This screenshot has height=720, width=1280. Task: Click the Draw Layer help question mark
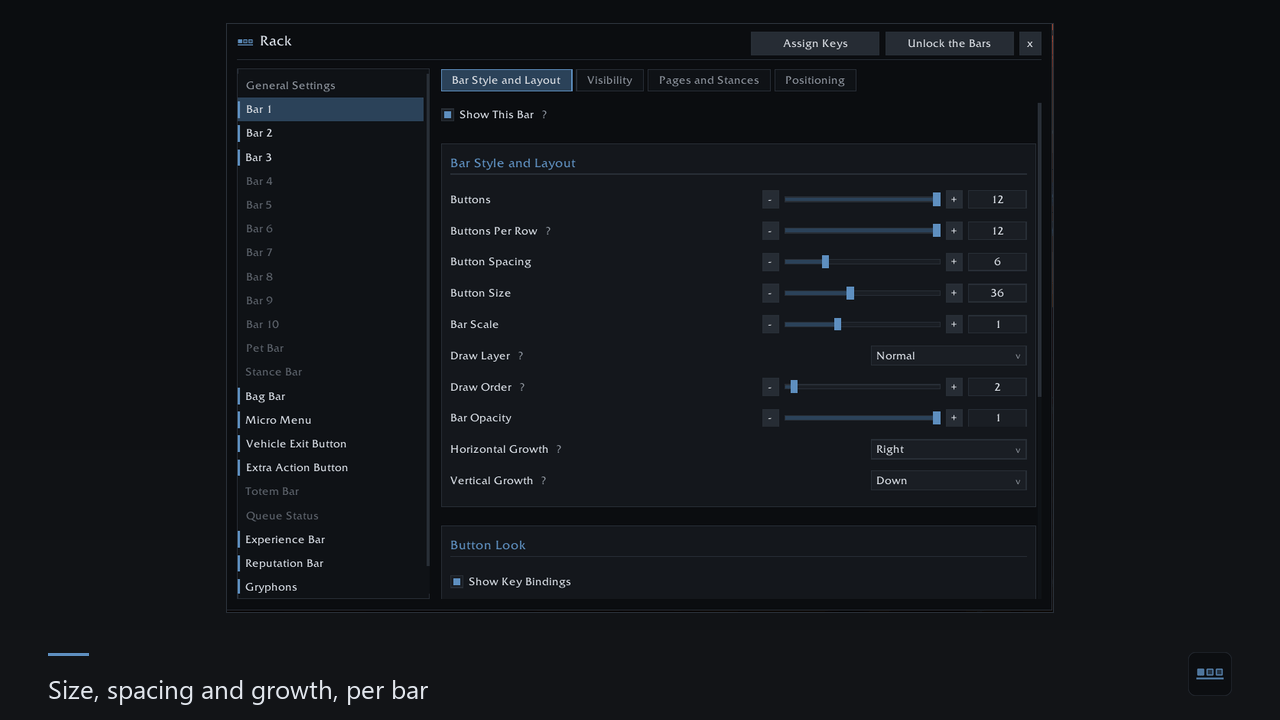pyautogui.click(x=520, y=356)
